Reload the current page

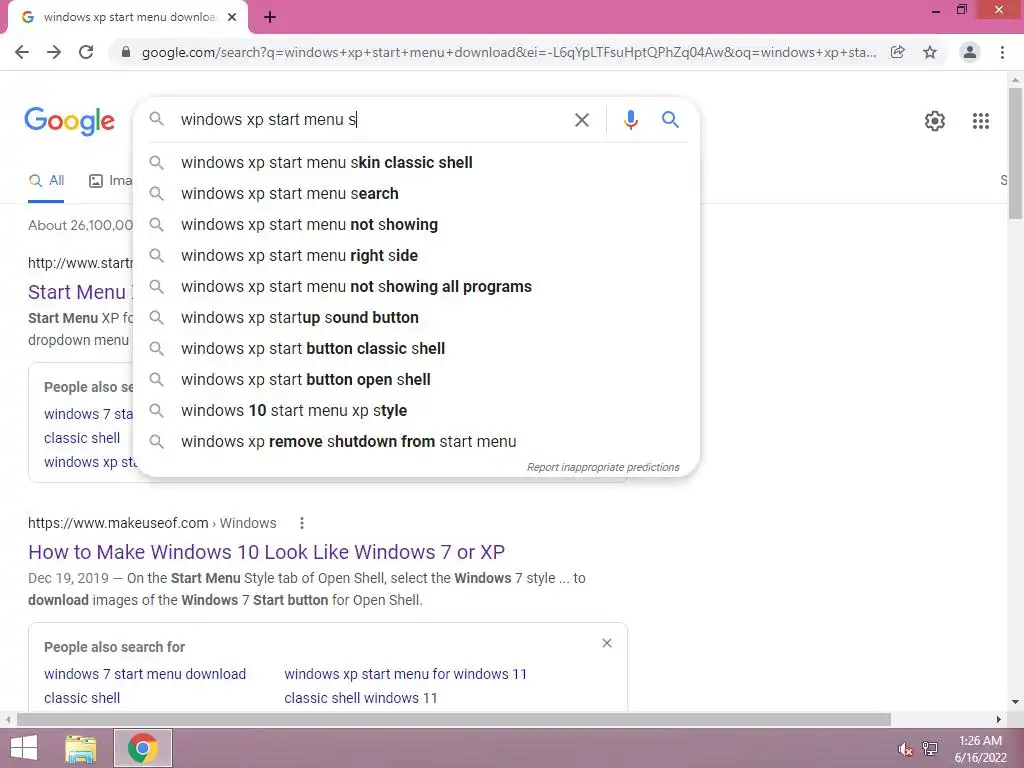(86, 52)
